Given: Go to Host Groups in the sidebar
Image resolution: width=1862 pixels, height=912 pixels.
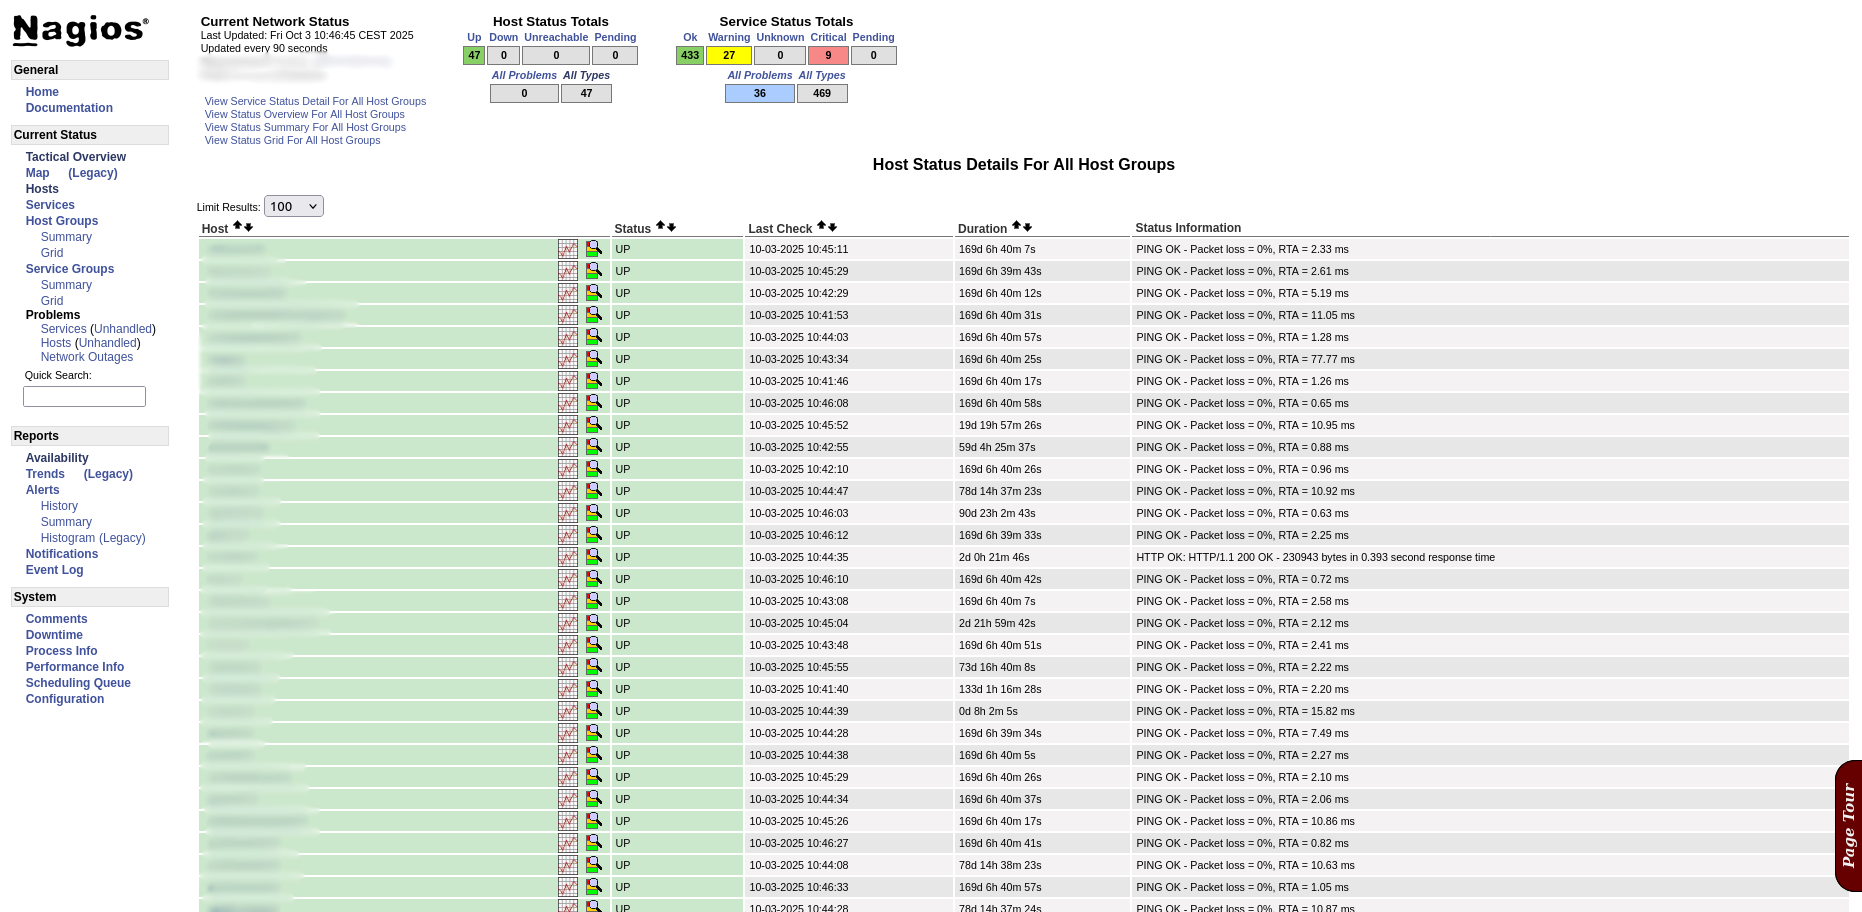Looking at the screenshot, I should coord(62,221).
